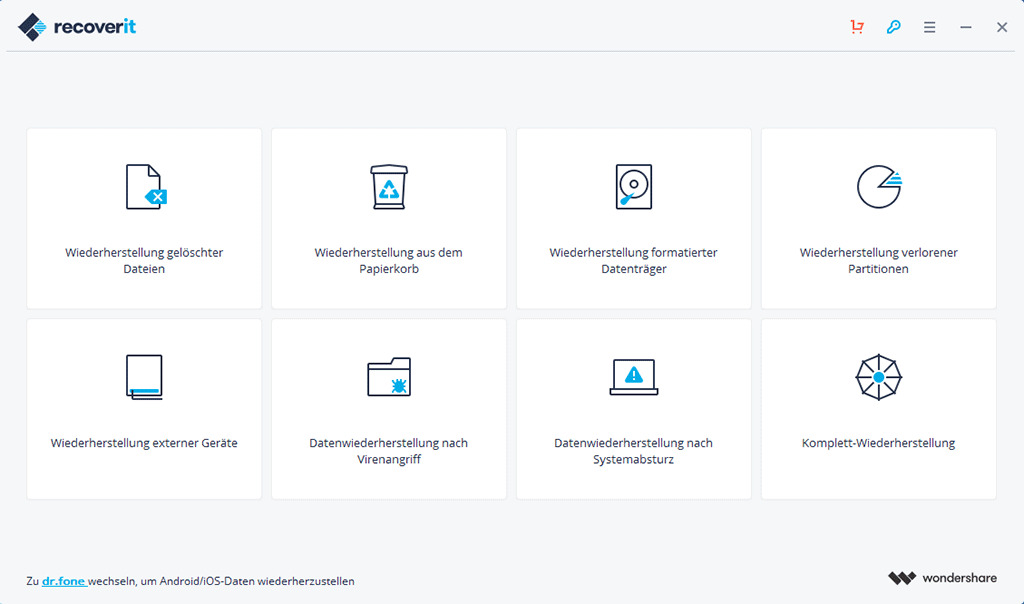Open the hamburger menu

click(x=929, y=27)
